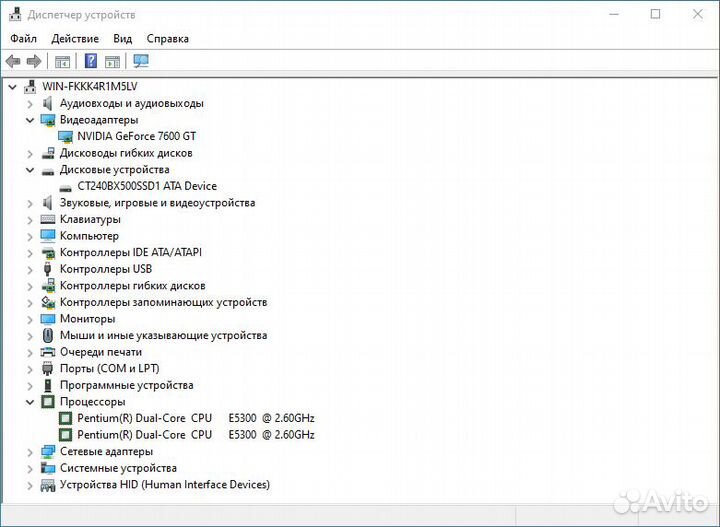This screenshot has height=527, width=720.
Task: Select Контроллеры запоминающих устройств label
Action: click(x=163, y=303)
